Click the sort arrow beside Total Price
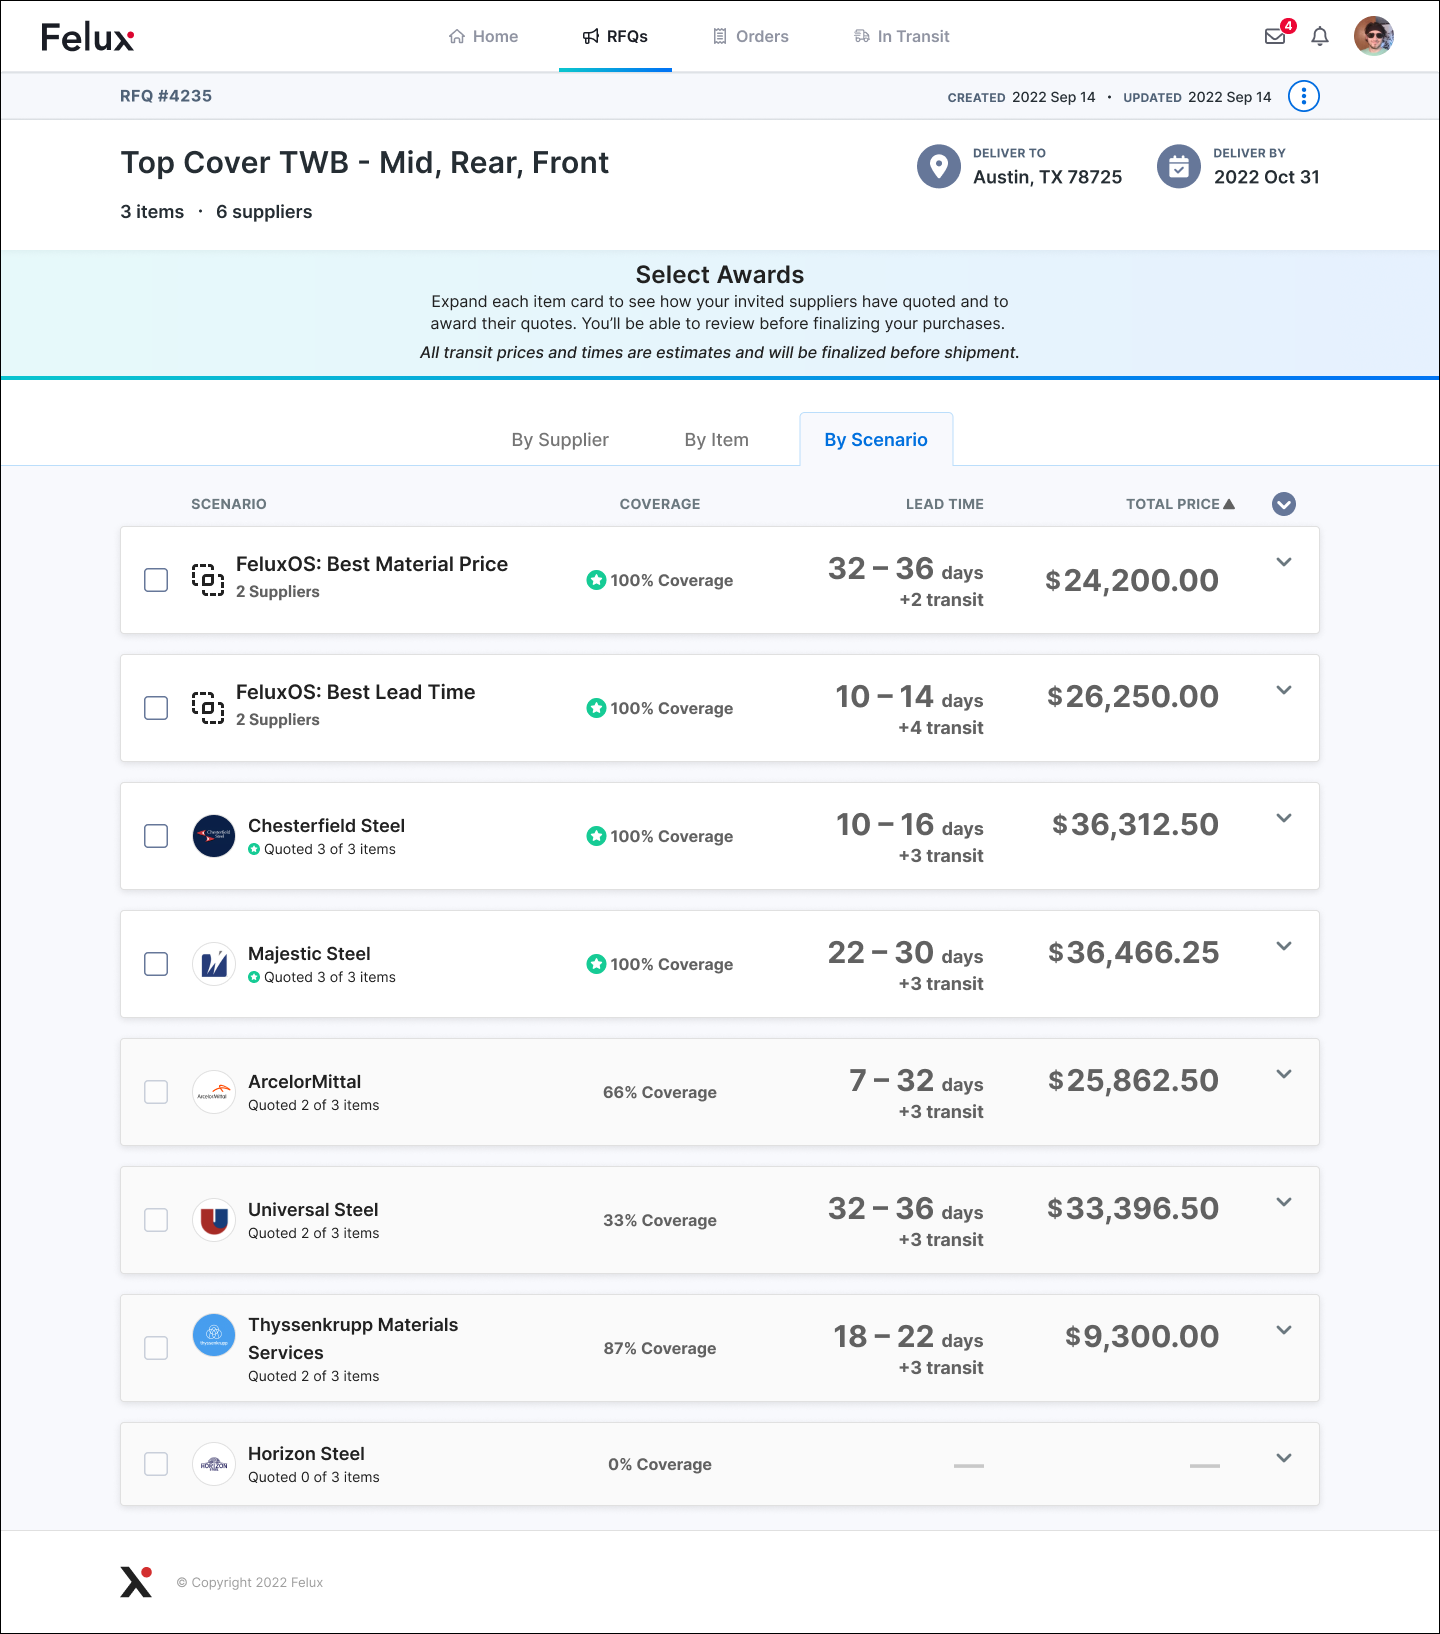Image resolution: width=1440 pixels, height=1634 pixels. [x=1229, y=504]
